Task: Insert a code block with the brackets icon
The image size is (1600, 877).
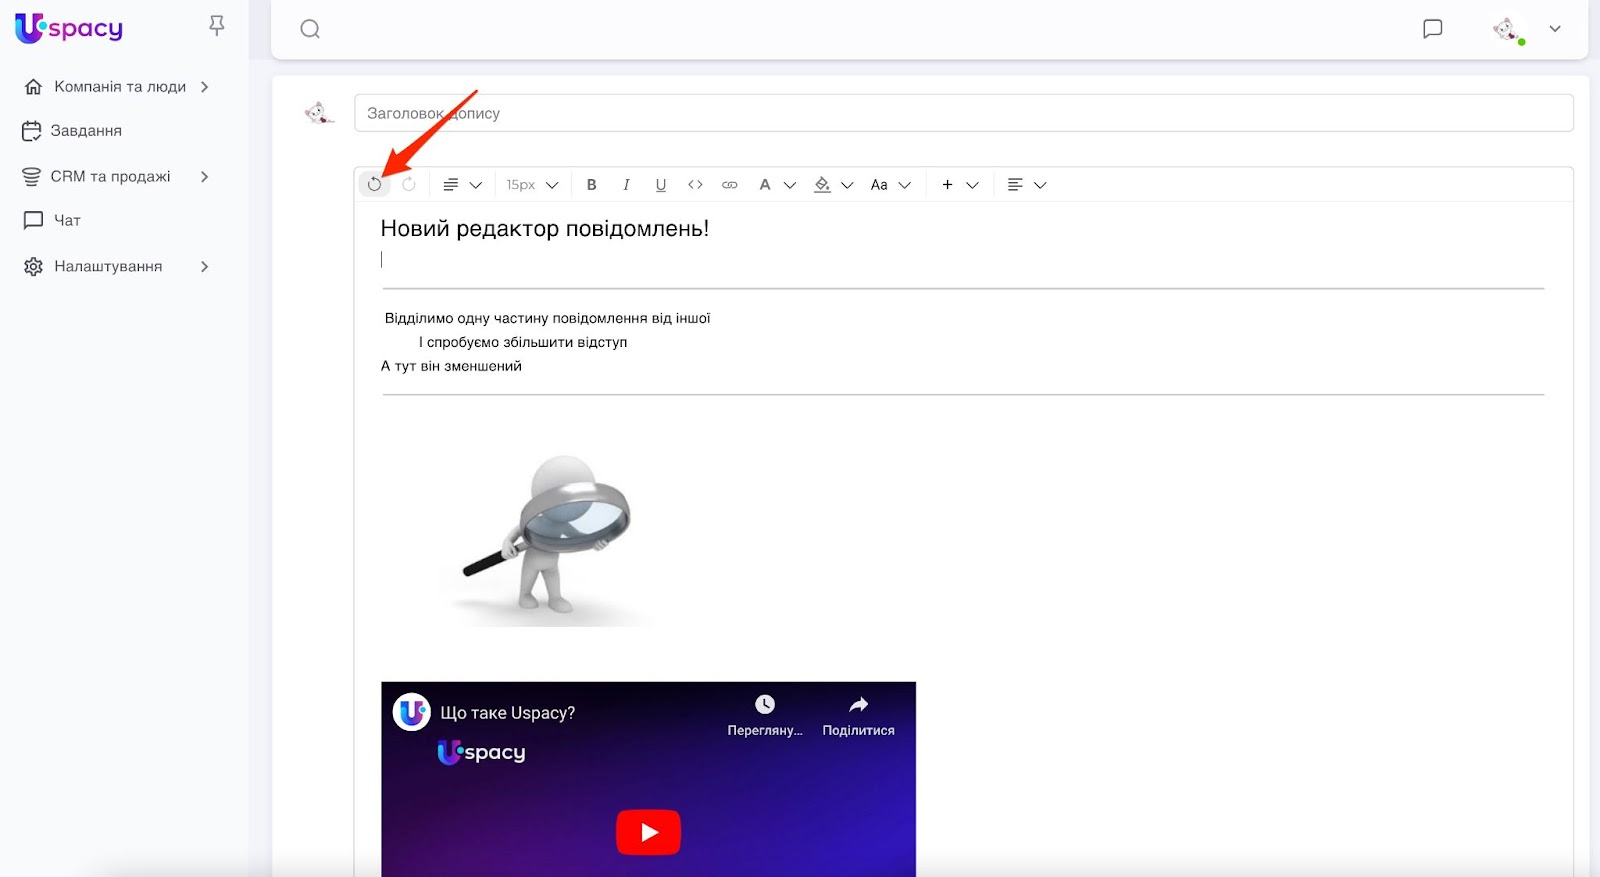Action: pyautogui.click(x=695, y=185)
